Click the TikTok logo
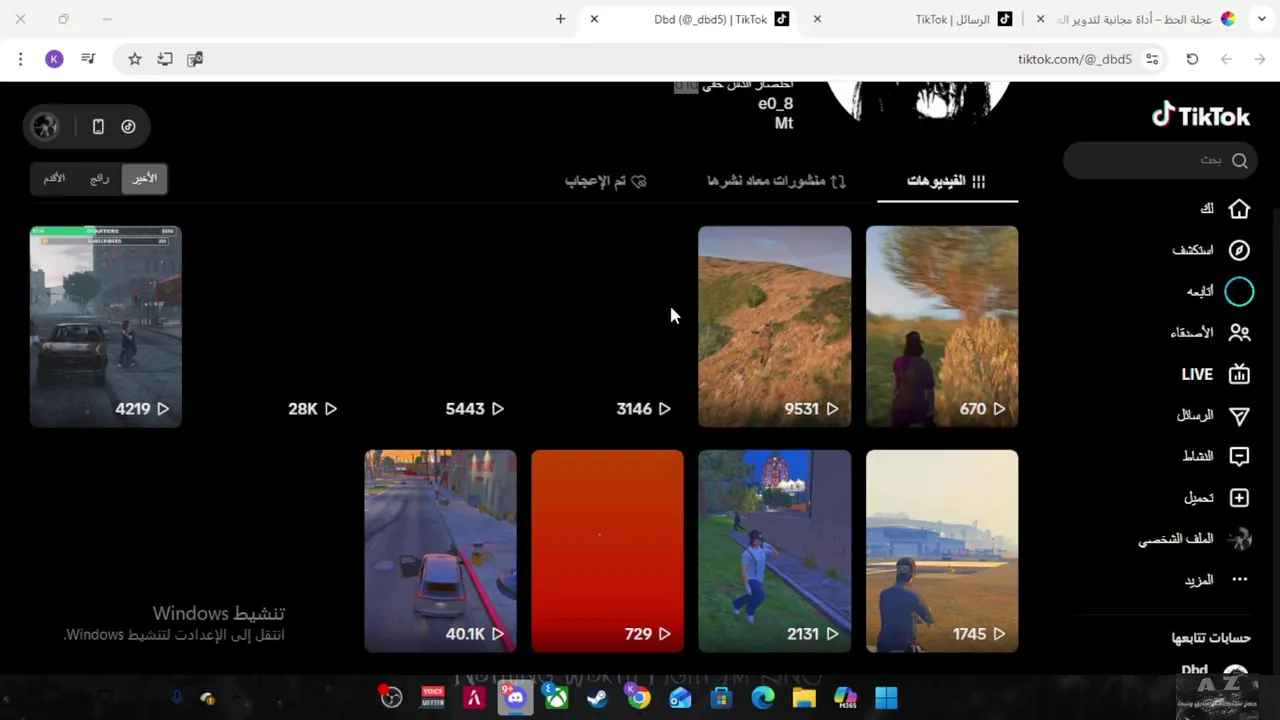1280x720 pixels. pyautogui.click(x=1201, y=116)
